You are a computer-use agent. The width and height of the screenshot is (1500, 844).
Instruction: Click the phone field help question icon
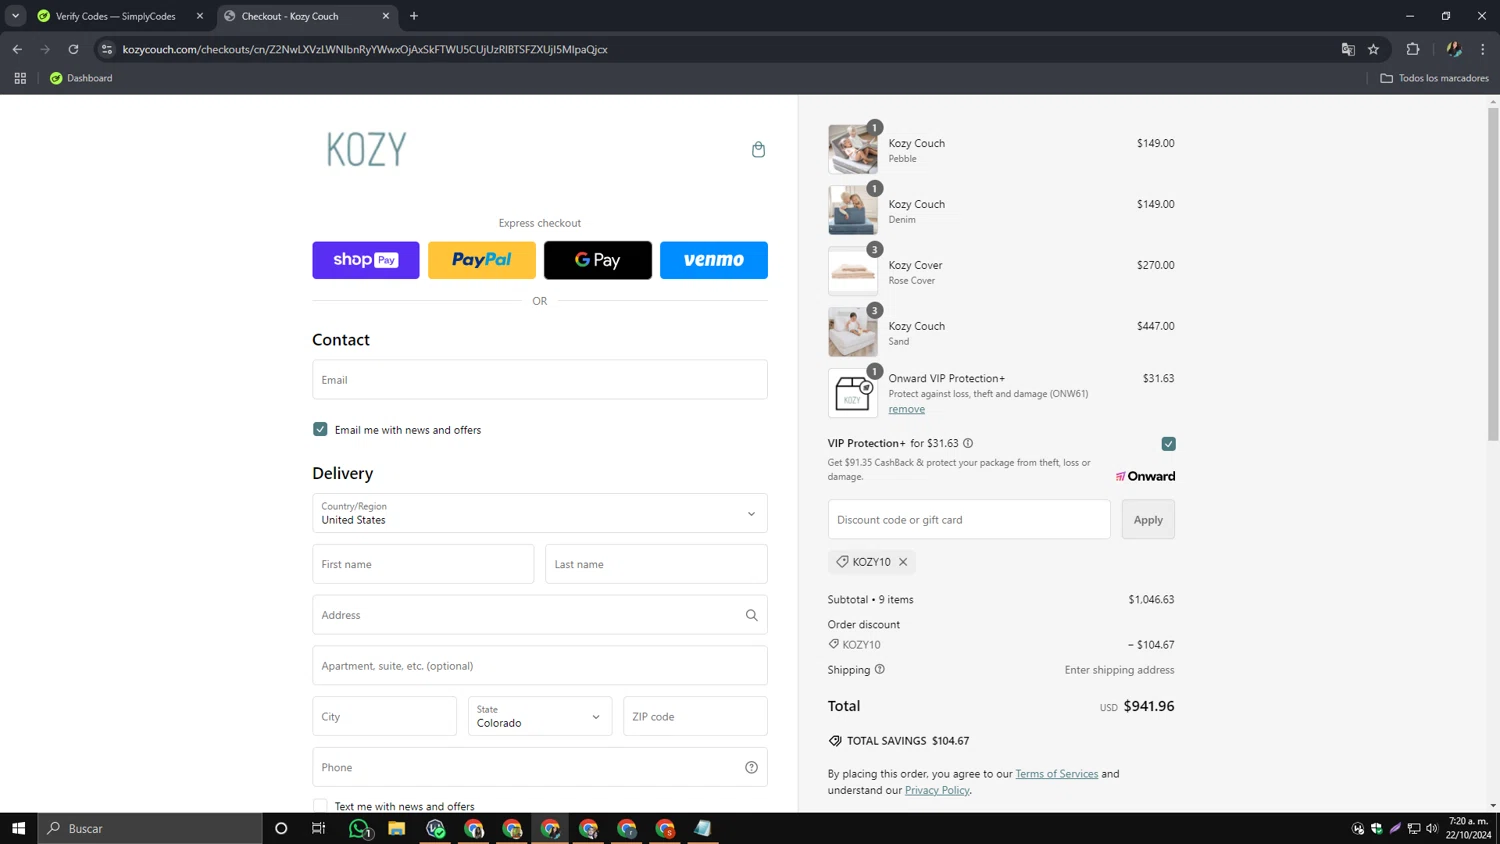(751, 767)
